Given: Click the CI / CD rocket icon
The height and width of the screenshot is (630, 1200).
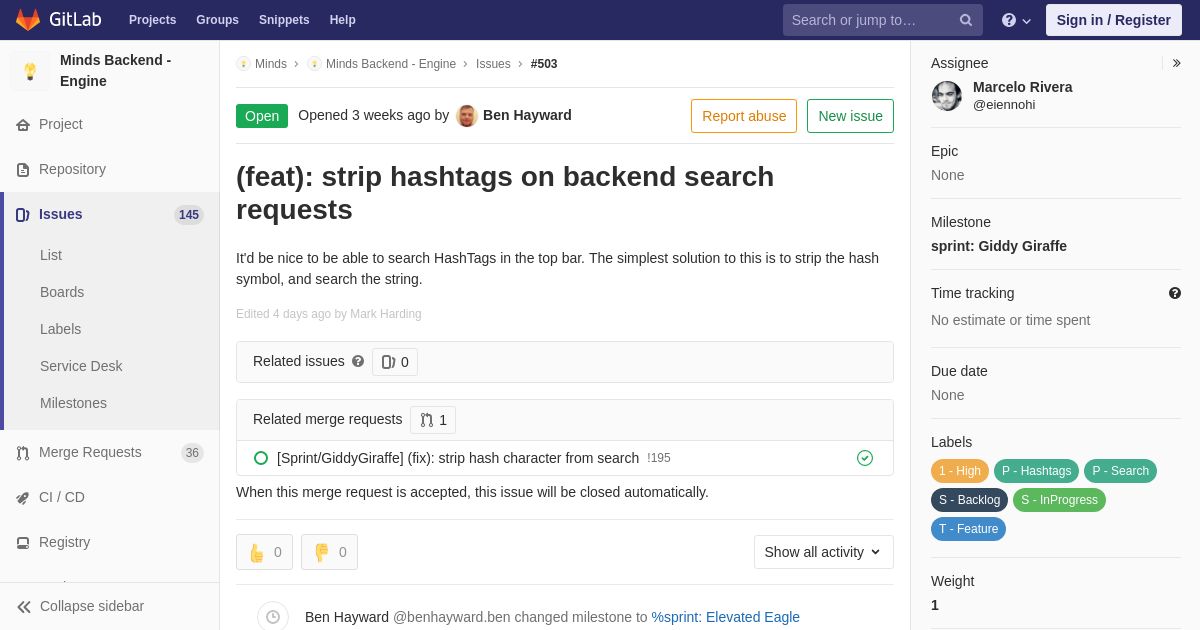Looking at the screenshot, I should coord(23,498).
